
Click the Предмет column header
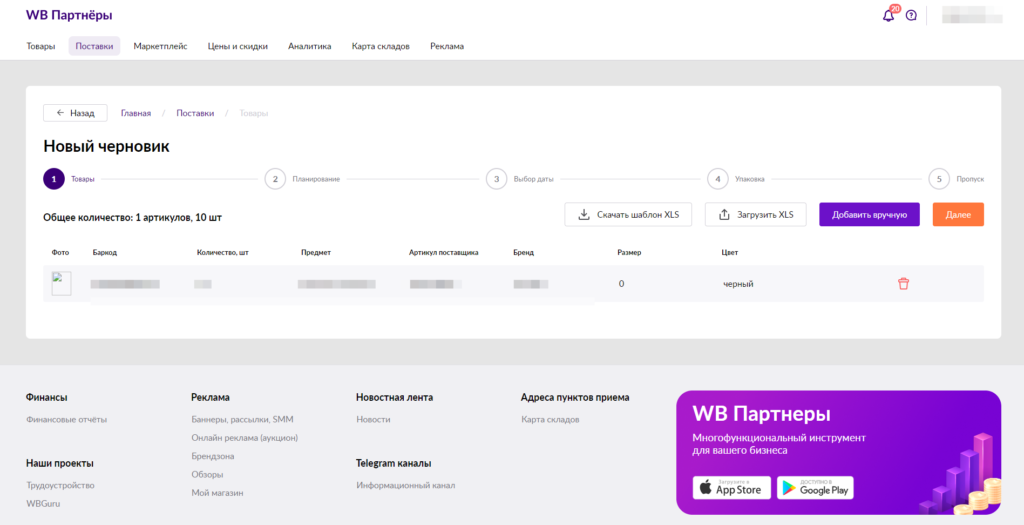click(x=316, y=252)
